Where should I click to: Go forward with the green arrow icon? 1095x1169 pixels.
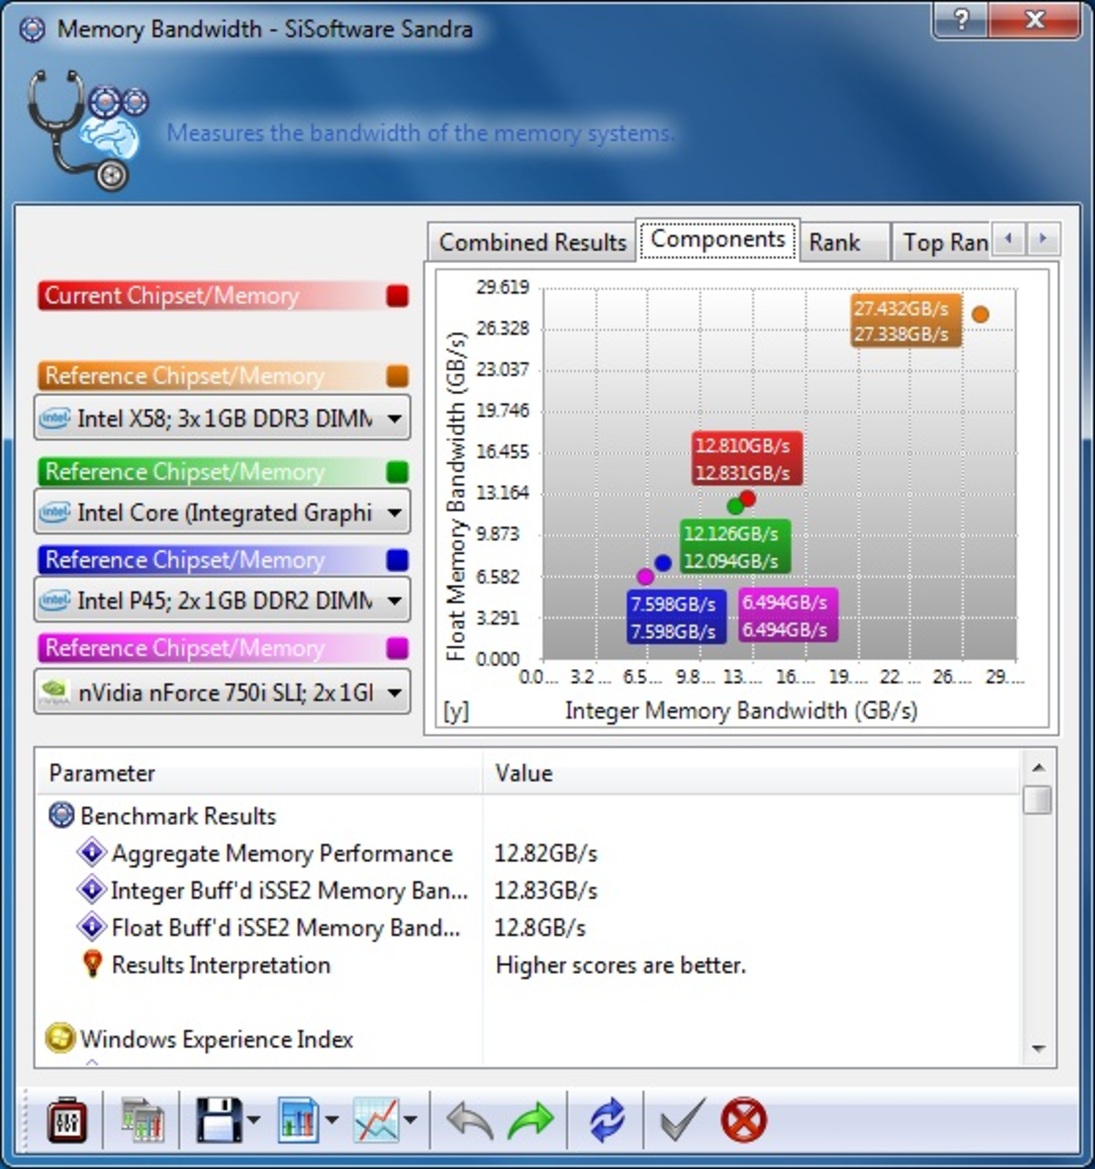[531, 1121]
